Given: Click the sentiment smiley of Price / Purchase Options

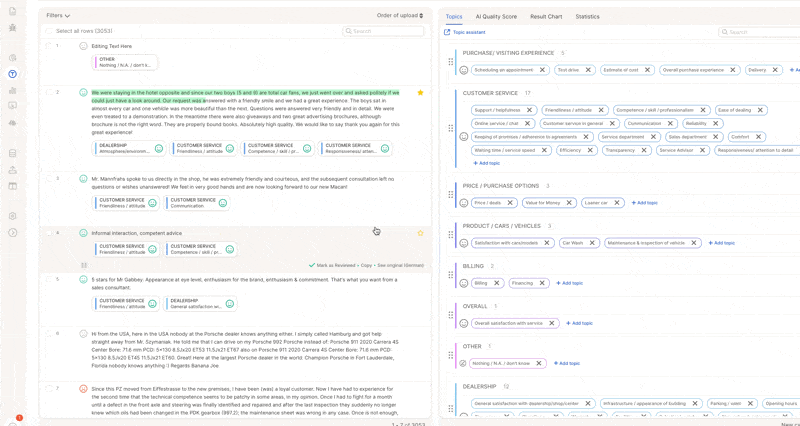Looking at the screenshot, I should point(464,203).
